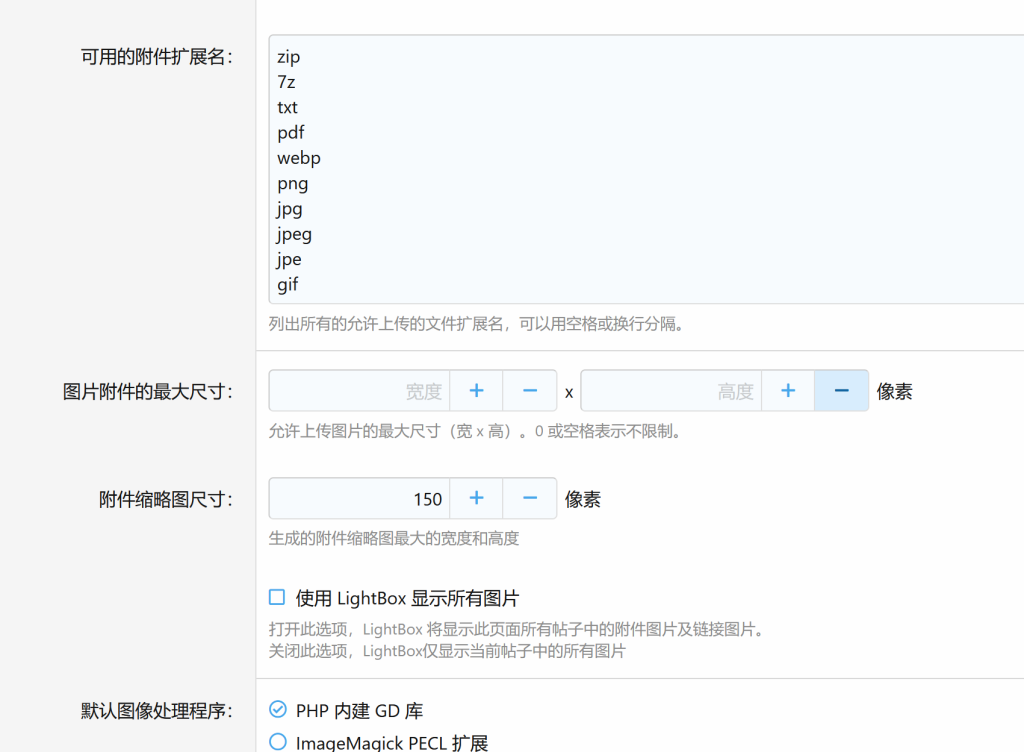1024x752 pixels.
Task: Select the PHP 内建 GD 库 radio option
Action: coord(278,710)
